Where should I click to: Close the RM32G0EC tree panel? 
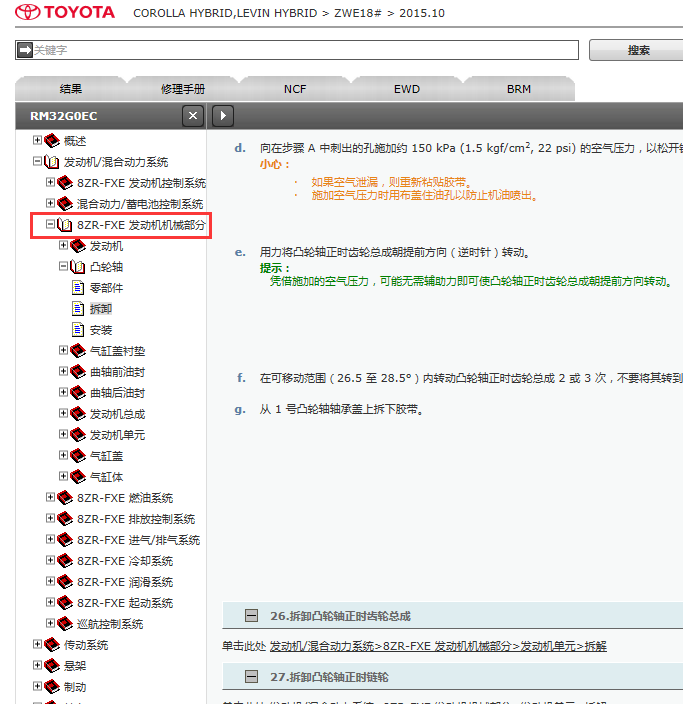coord(193,116)
